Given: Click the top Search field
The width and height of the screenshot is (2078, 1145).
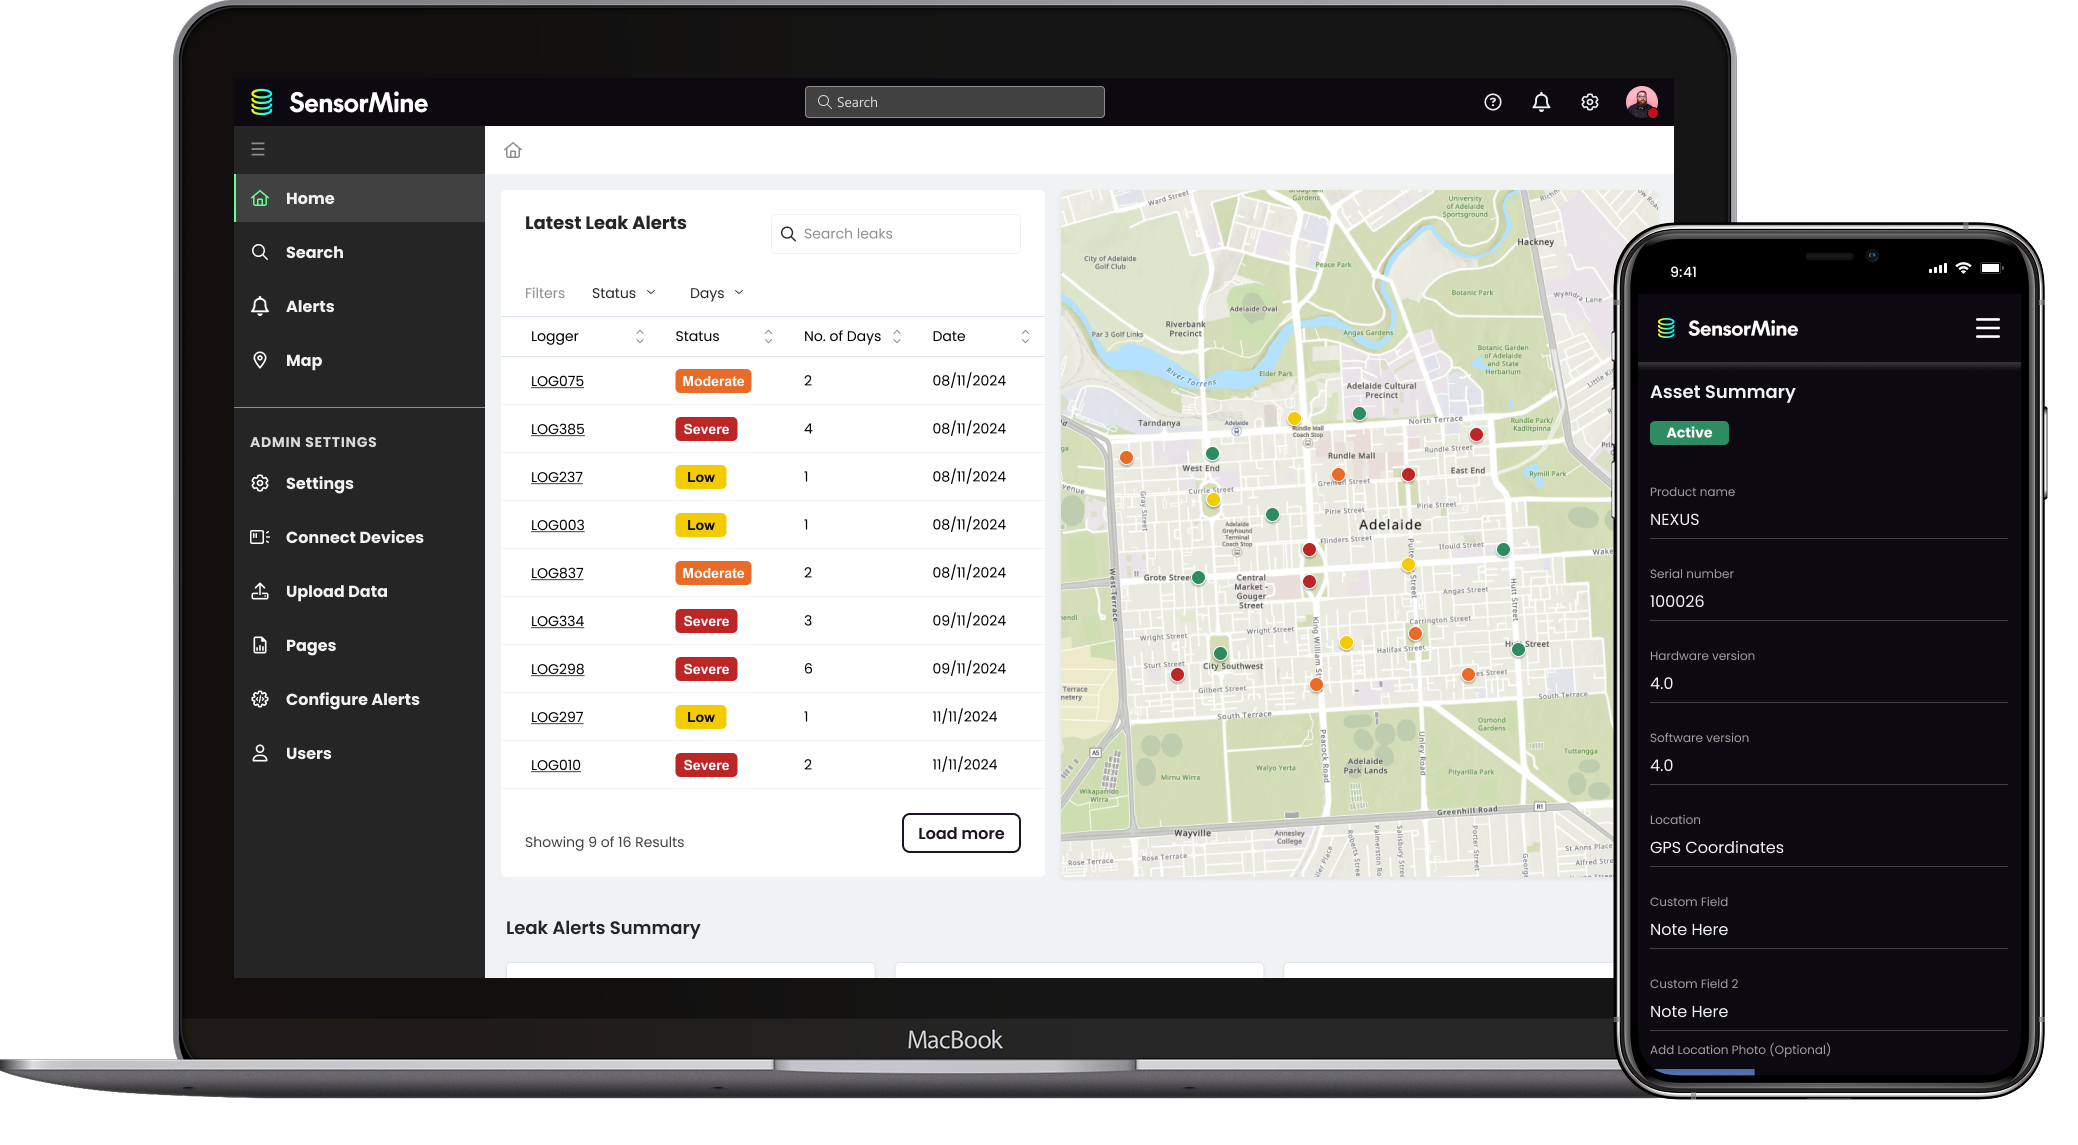Looking at the screenshot, I should point(955,102).
